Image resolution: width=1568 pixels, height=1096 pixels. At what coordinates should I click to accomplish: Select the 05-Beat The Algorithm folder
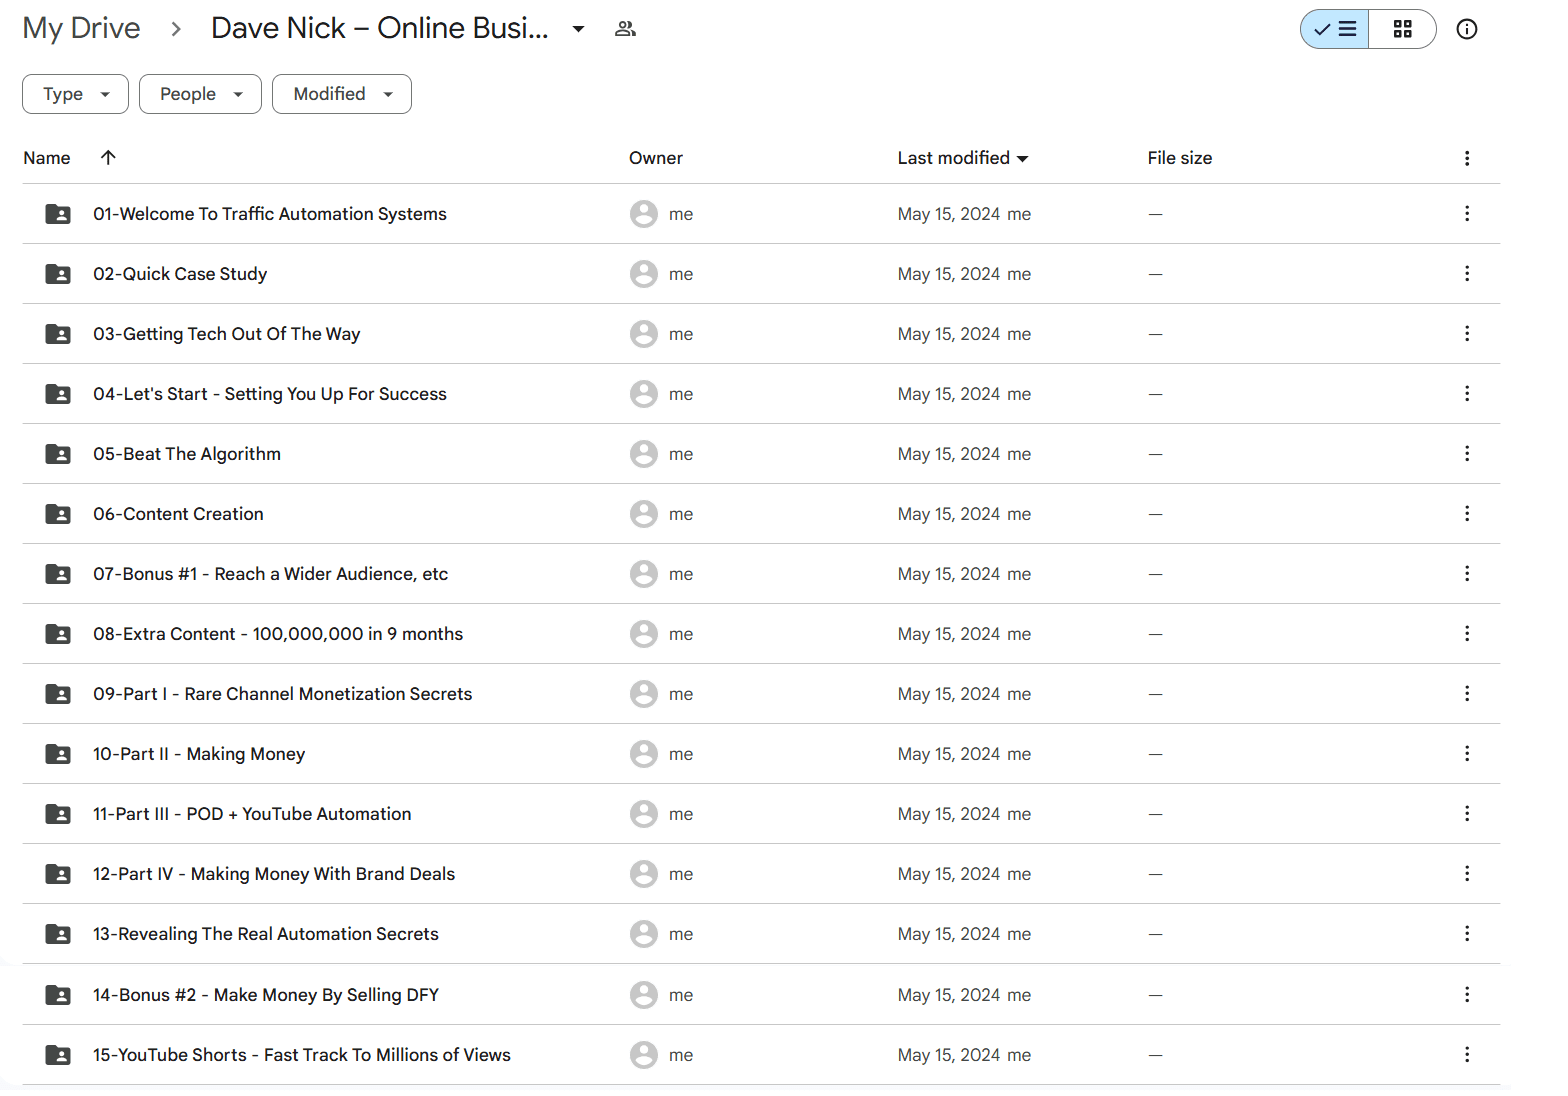761,454
